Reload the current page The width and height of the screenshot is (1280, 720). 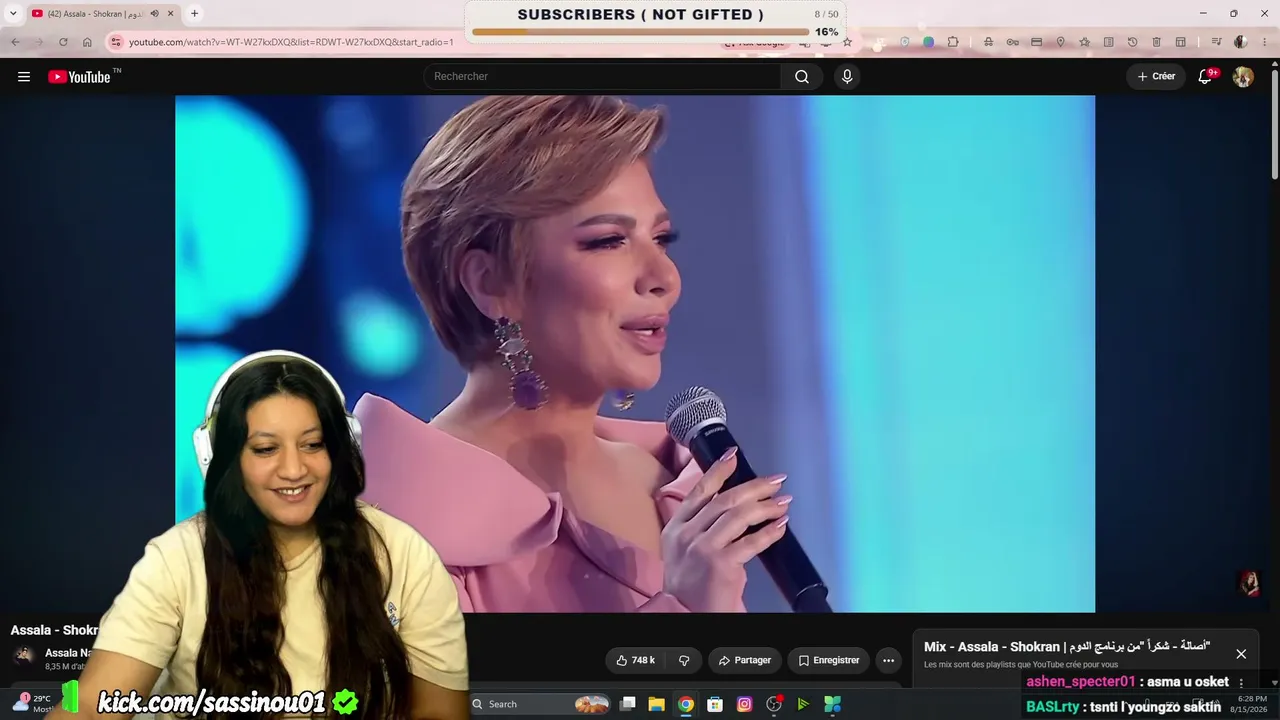[x=63, y=42]
